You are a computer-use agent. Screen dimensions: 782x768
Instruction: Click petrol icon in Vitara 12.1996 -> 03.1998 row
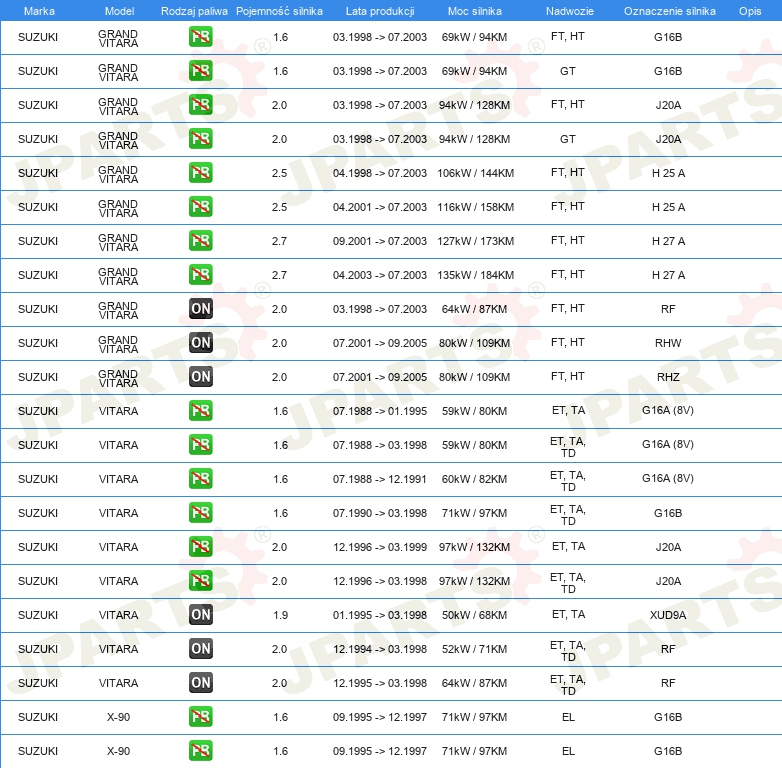(x=200, y=580)
